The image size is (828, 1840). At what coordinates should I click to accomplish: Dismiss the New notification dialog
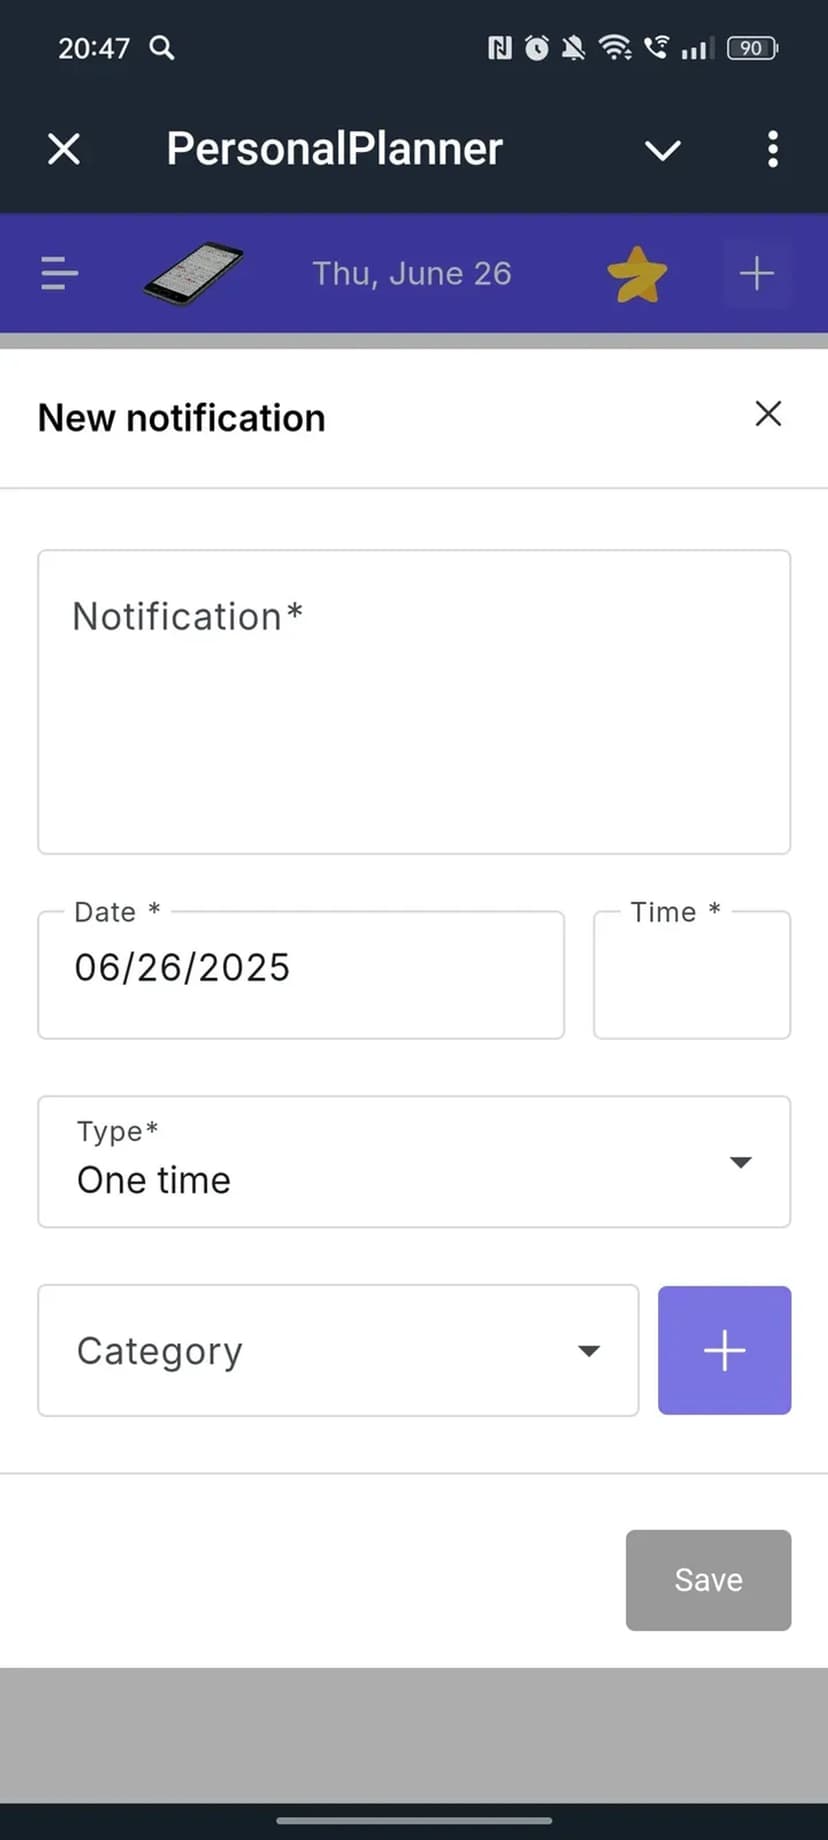768,414
